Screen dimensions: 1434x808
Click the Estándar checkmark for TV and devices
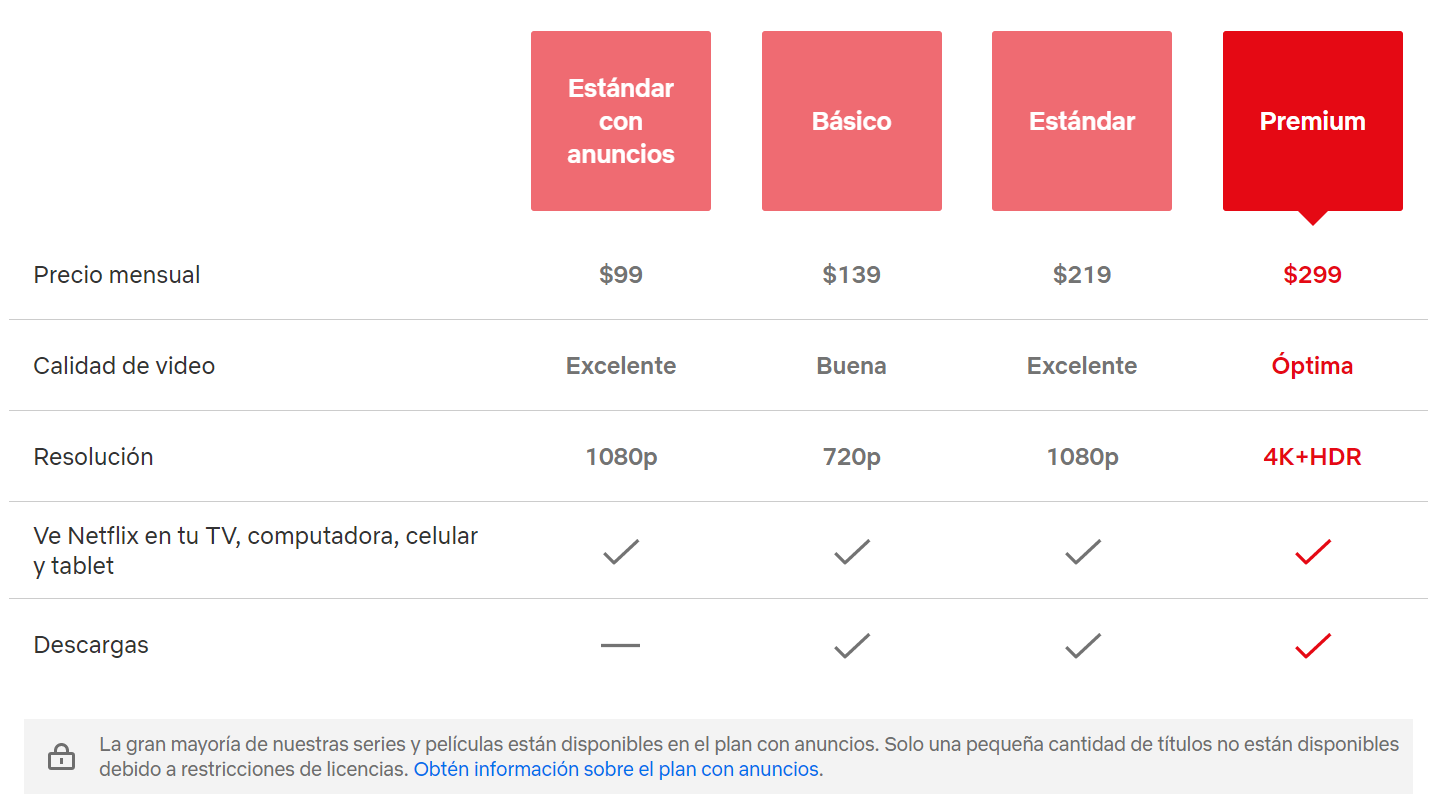pyautogui.click(x=1082, y=551)
